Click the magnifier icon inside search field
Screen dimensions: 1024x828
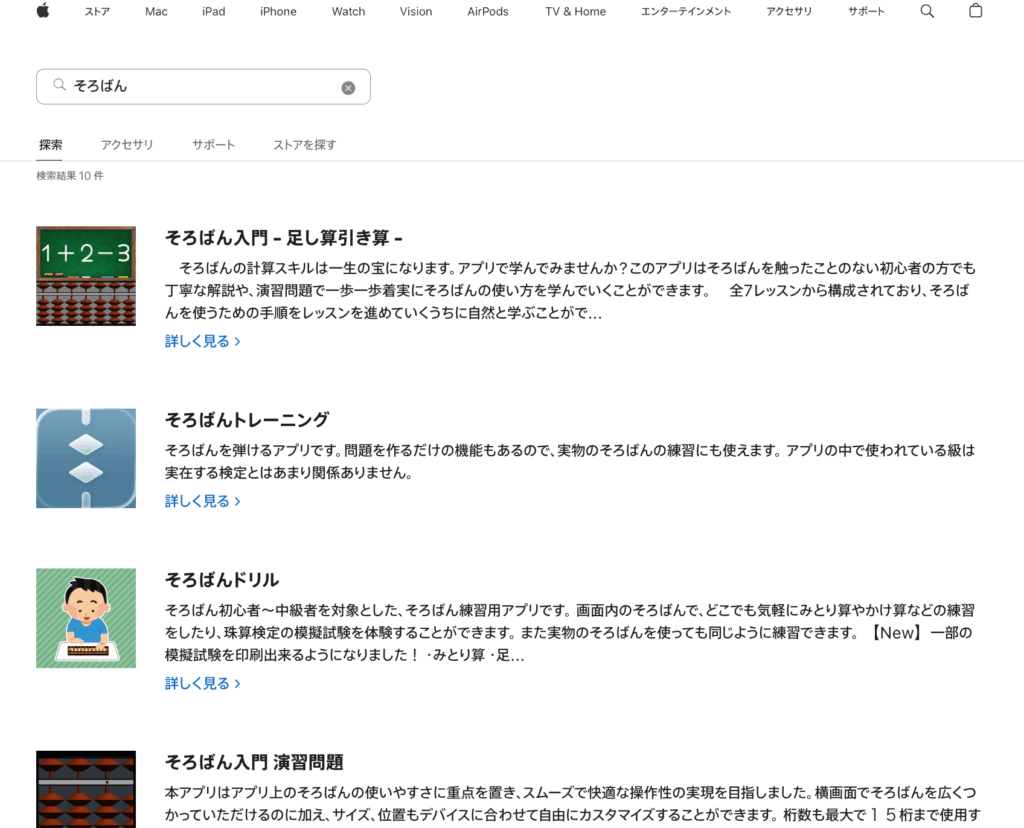[60, 86]
